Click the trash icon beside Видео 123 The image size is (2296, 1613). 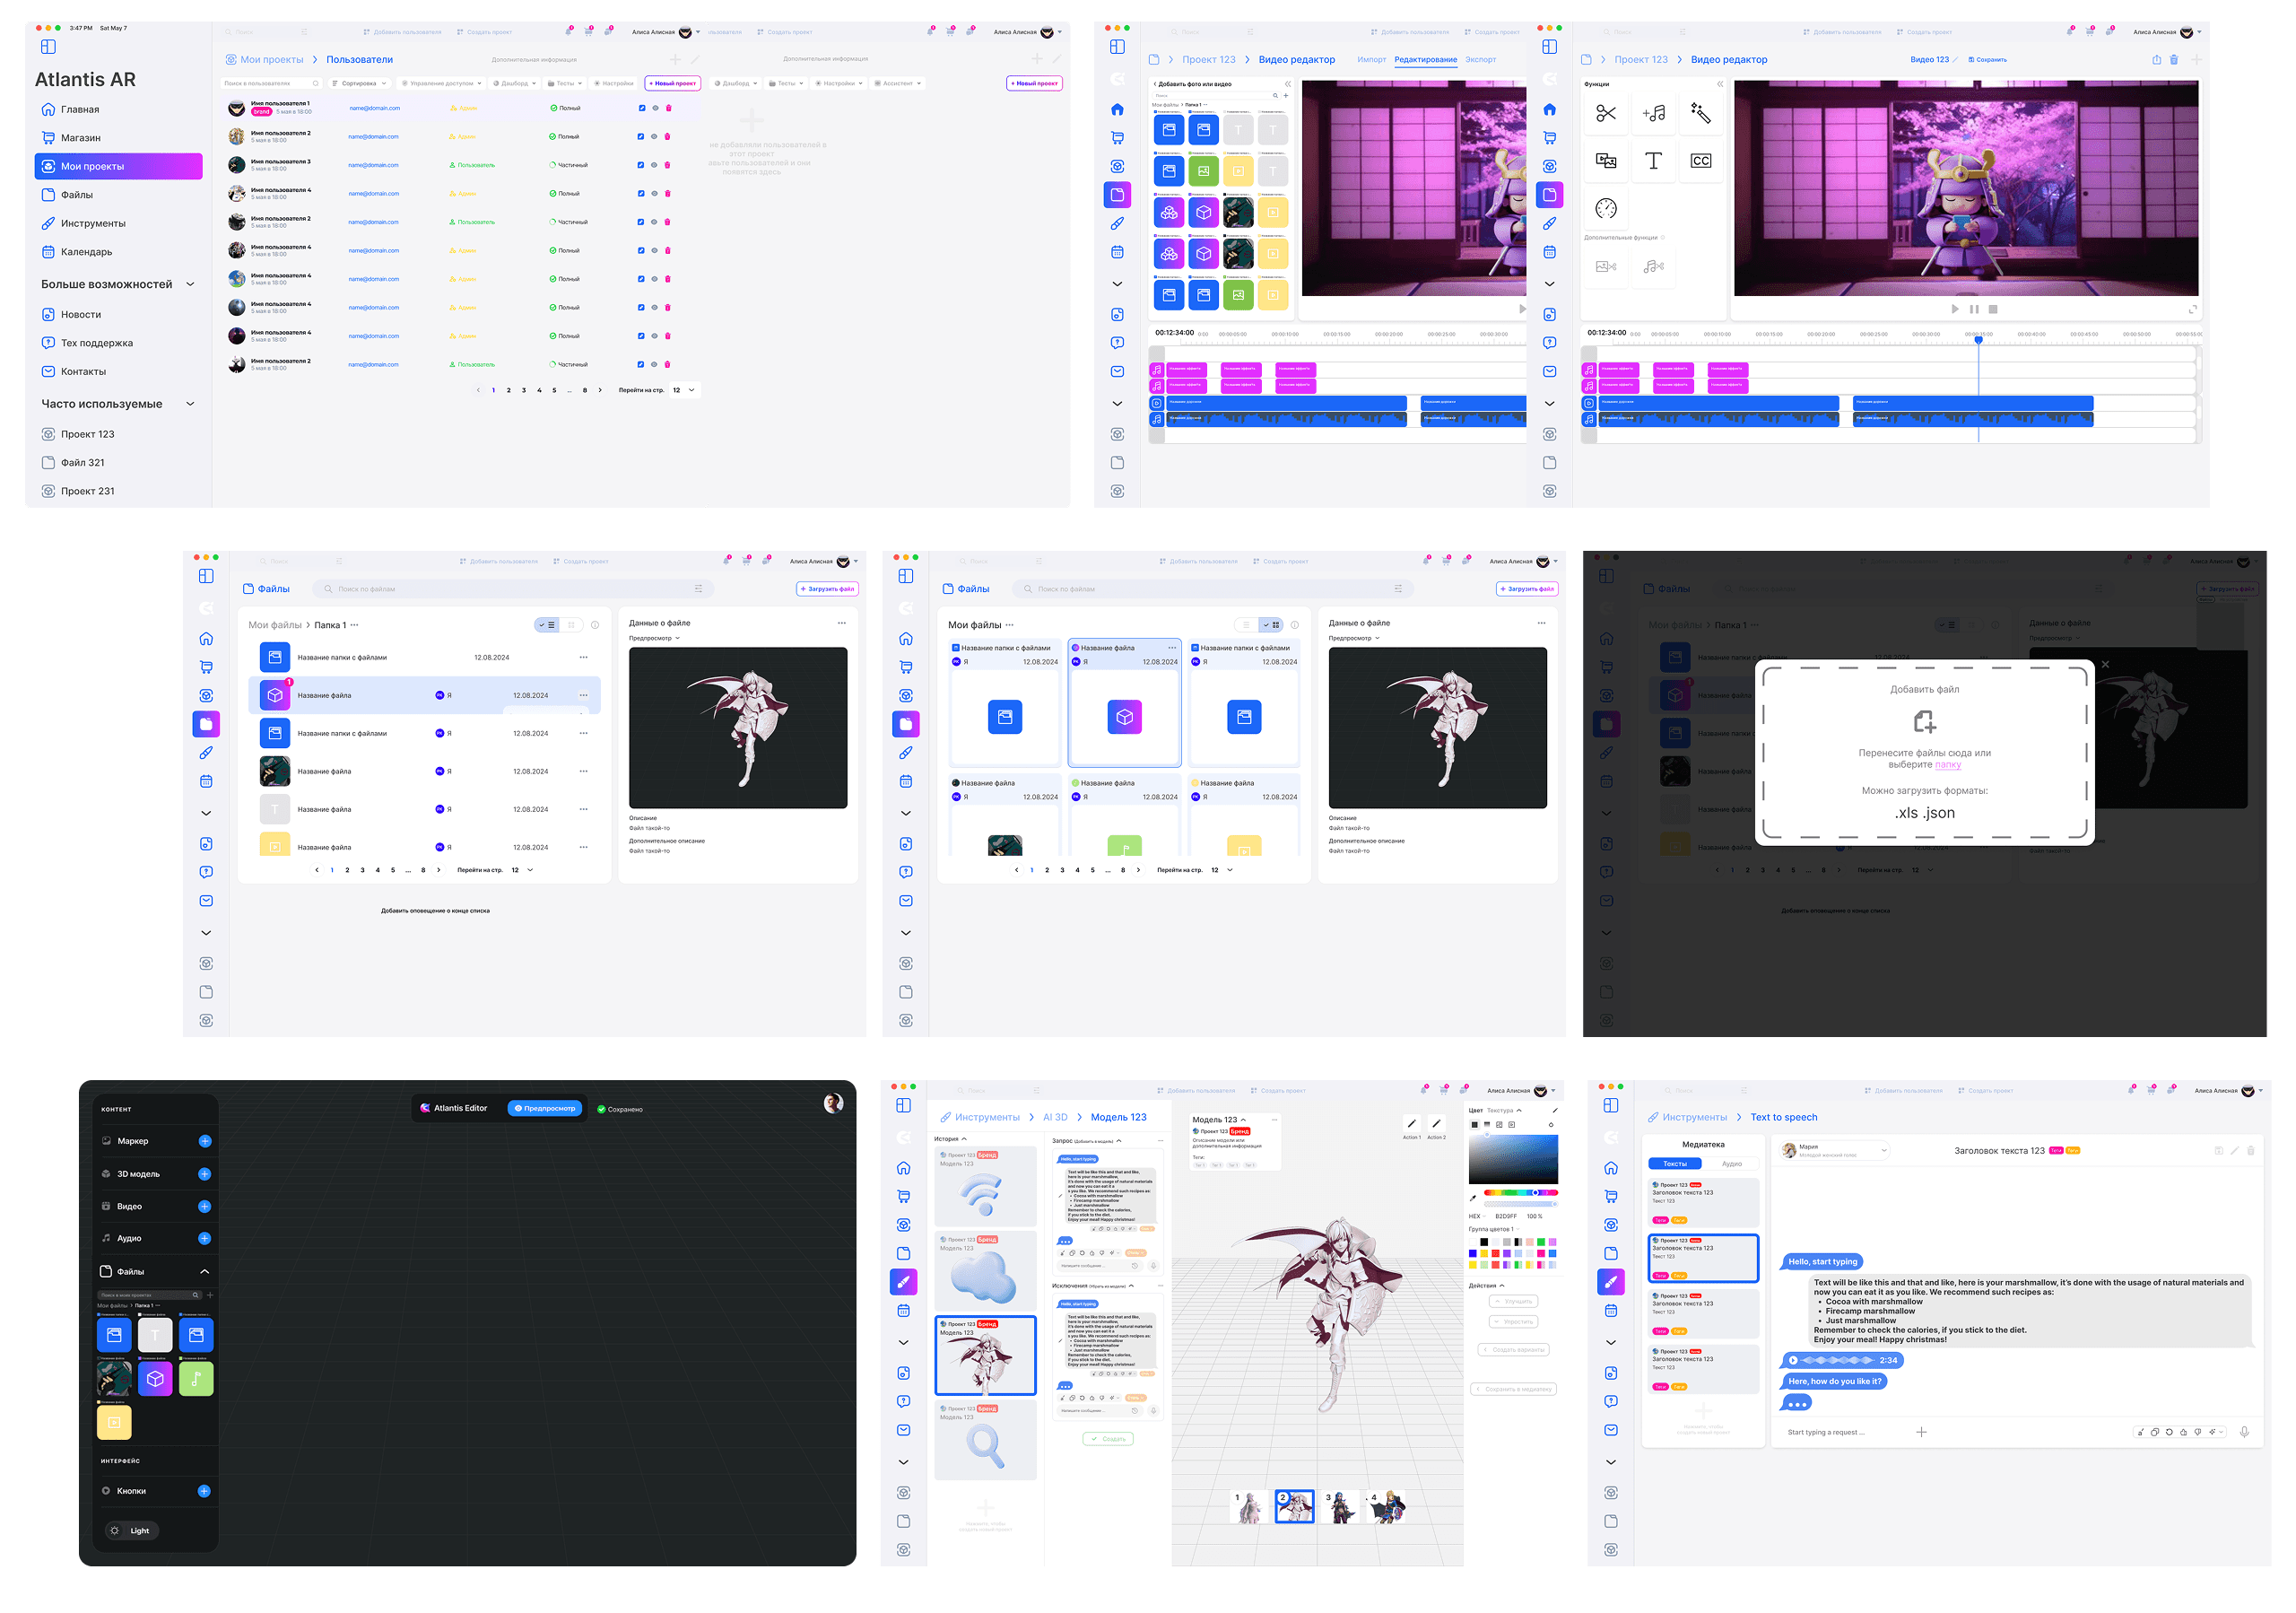coord(2173,60)
